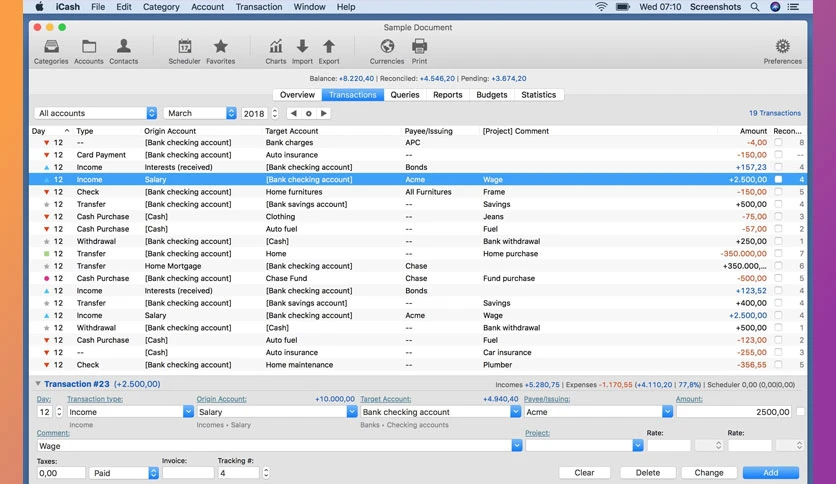The height and width of the screenshot is (484, 836).
Task: Click the Day field stepper
Action: click(59, 412)
